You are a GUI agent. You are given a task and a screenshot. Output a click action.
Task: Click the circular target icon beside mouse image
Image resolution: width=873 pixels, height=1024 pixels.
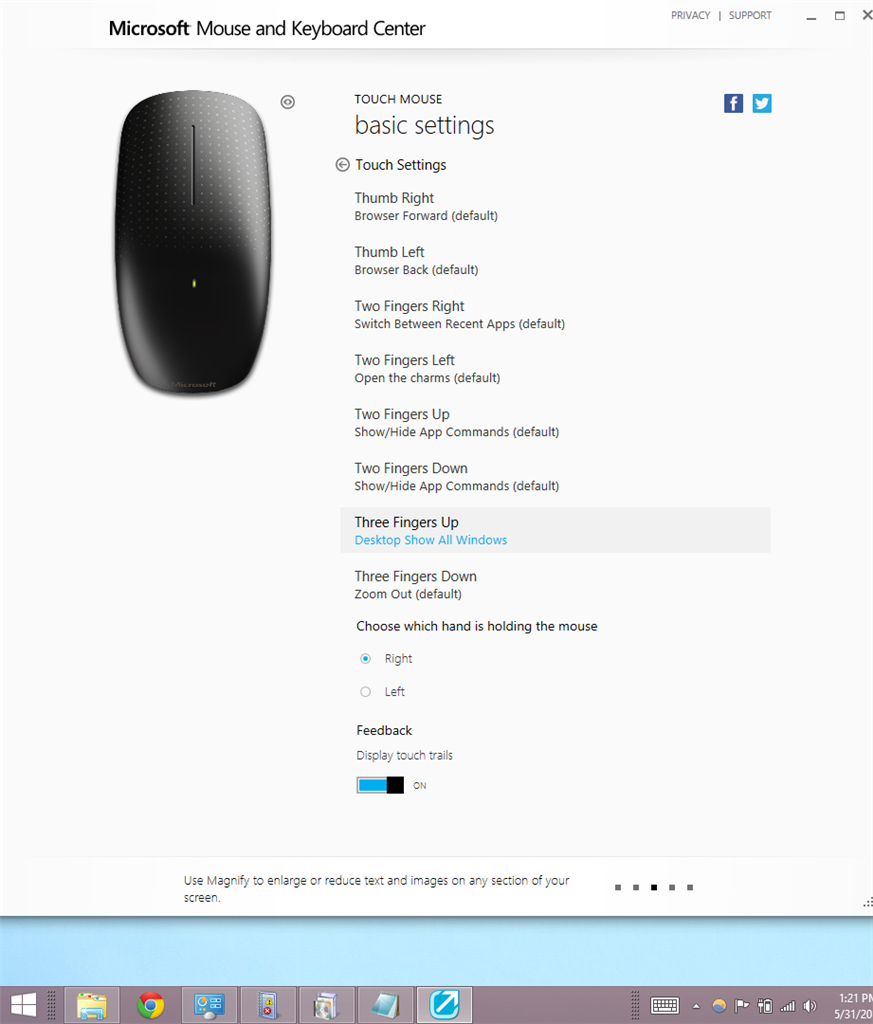click(287, 102)
